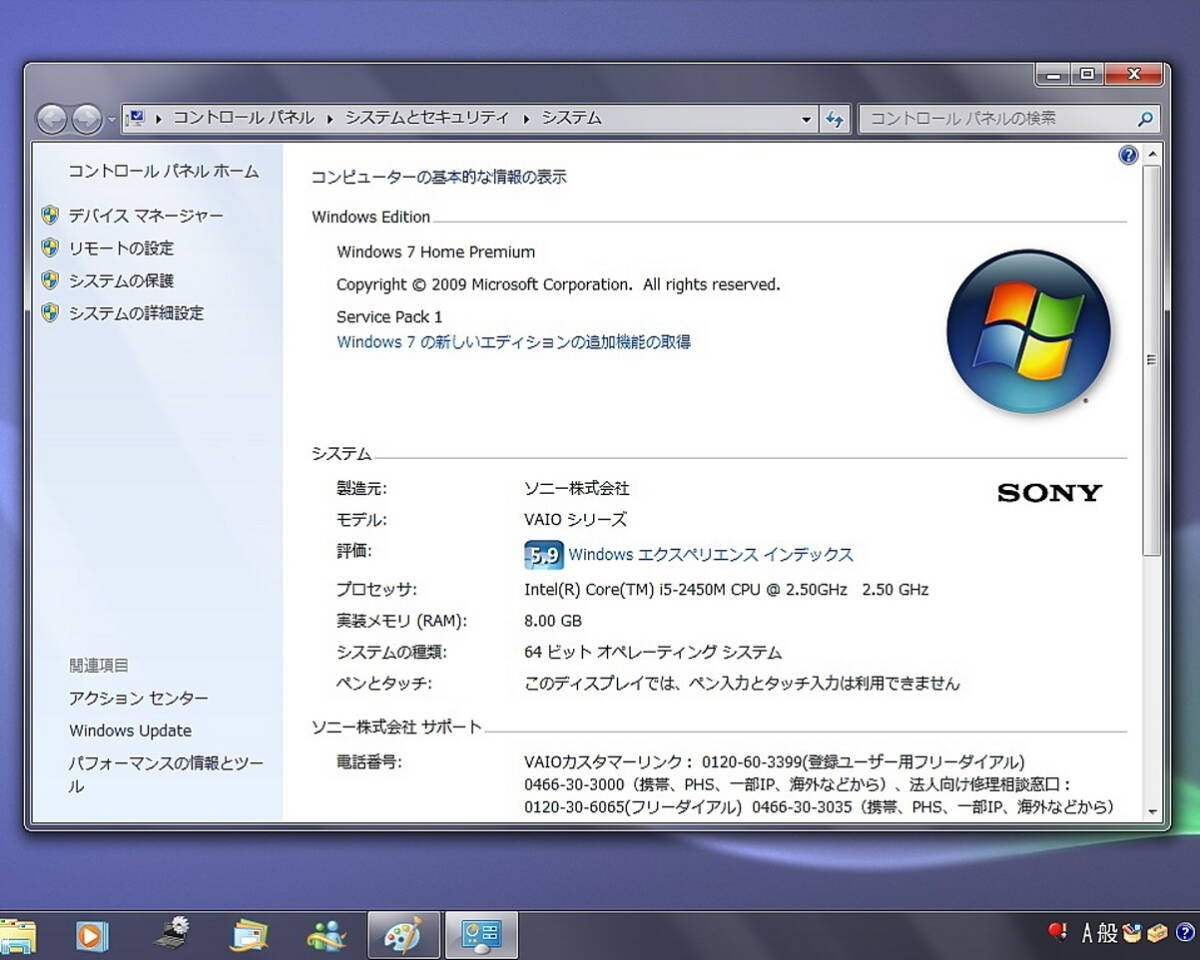Click the text Windows 7 Home Premium
Screen dimensions: 1200x960
pyautogui.click(x=436, y=252)
